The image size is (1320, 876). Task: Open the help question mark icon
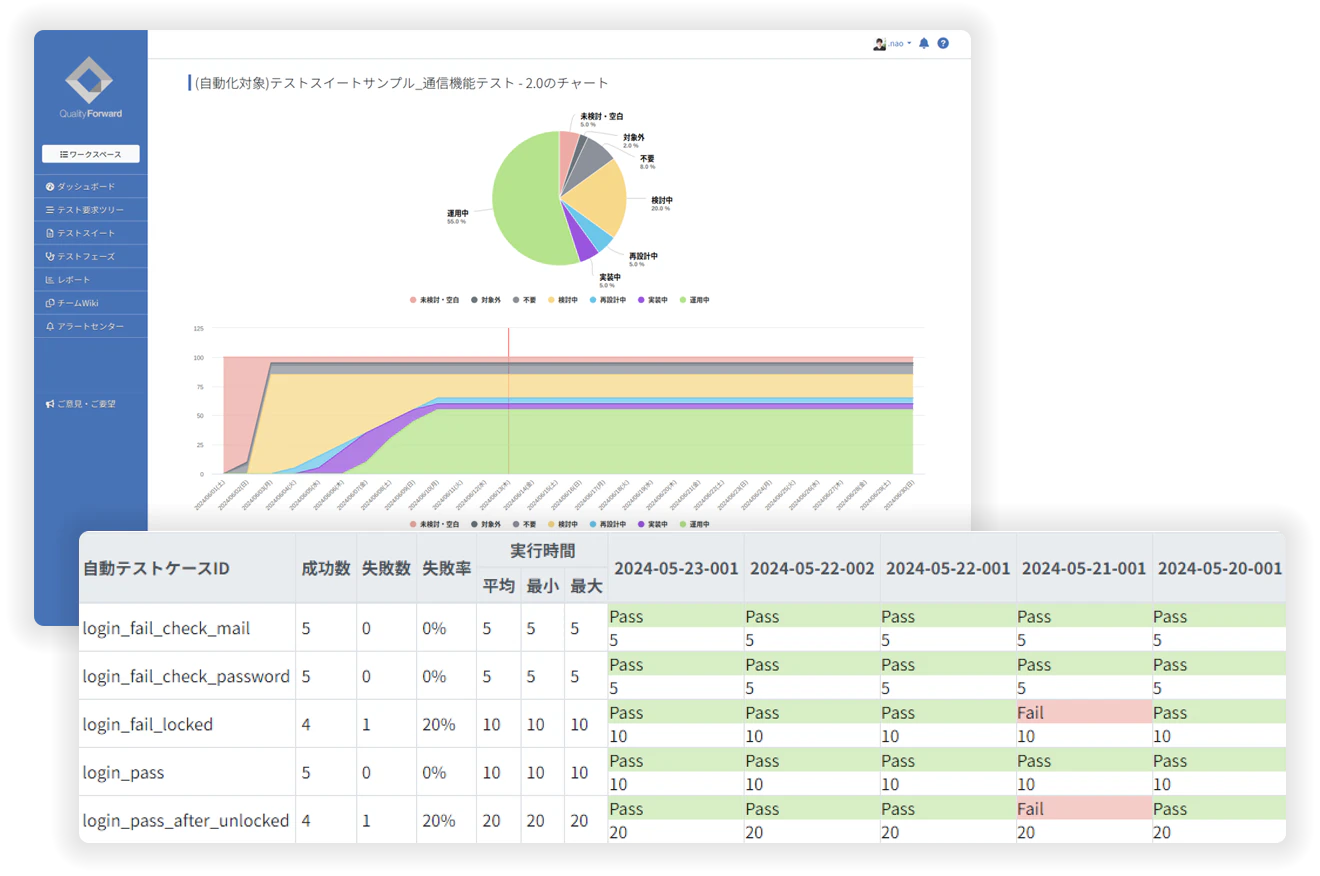pyautogui.click(x=943, y=44)
